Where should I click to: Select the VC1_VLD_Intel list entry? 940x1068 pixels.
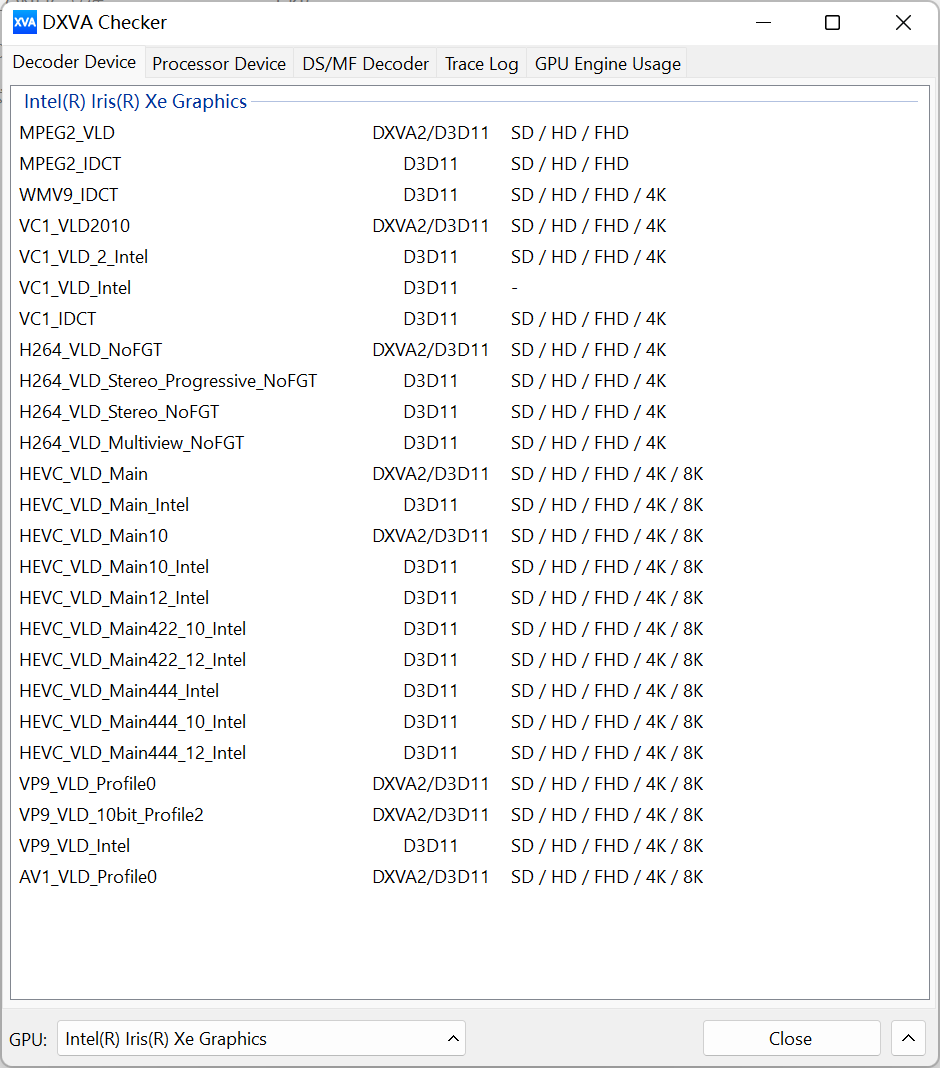[75, 288]
